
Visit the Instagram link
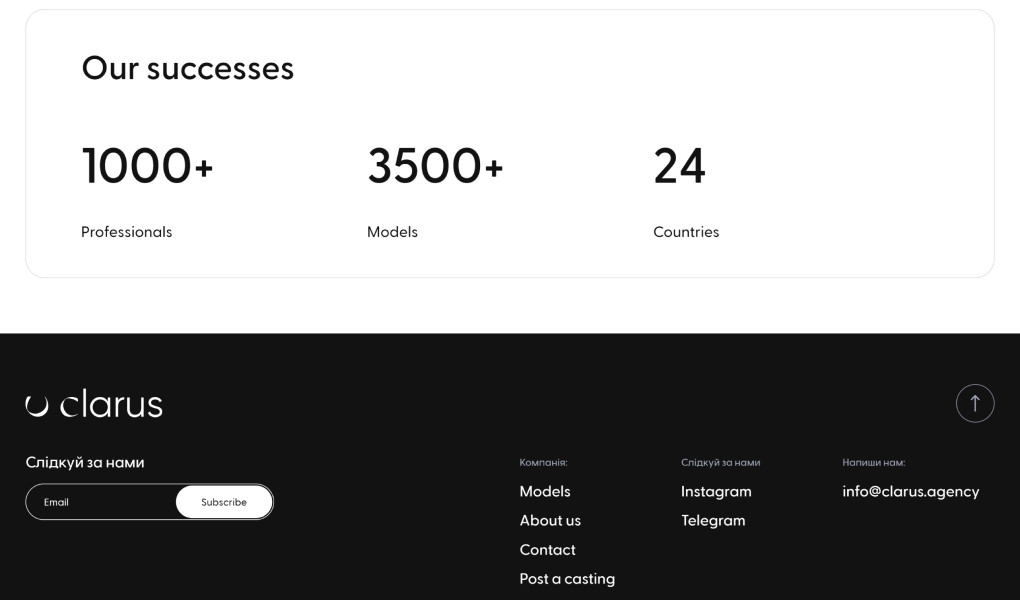pos(716,491)
